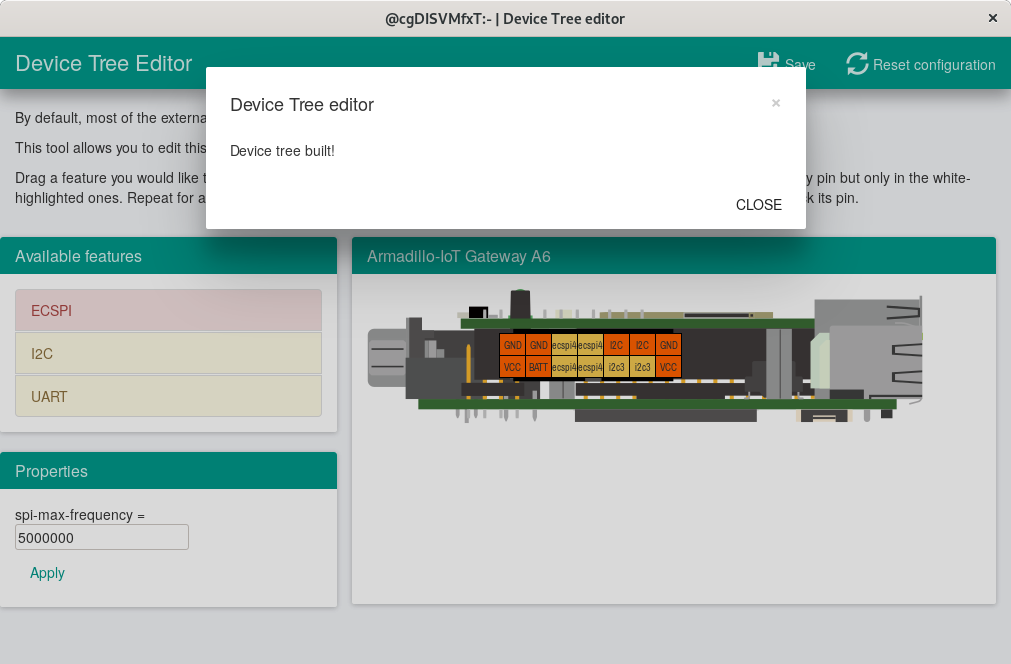Click the I2C pin next to right GND
Image resolution: width=1011 pixels, height=664 pixels.
click(642, 345)
